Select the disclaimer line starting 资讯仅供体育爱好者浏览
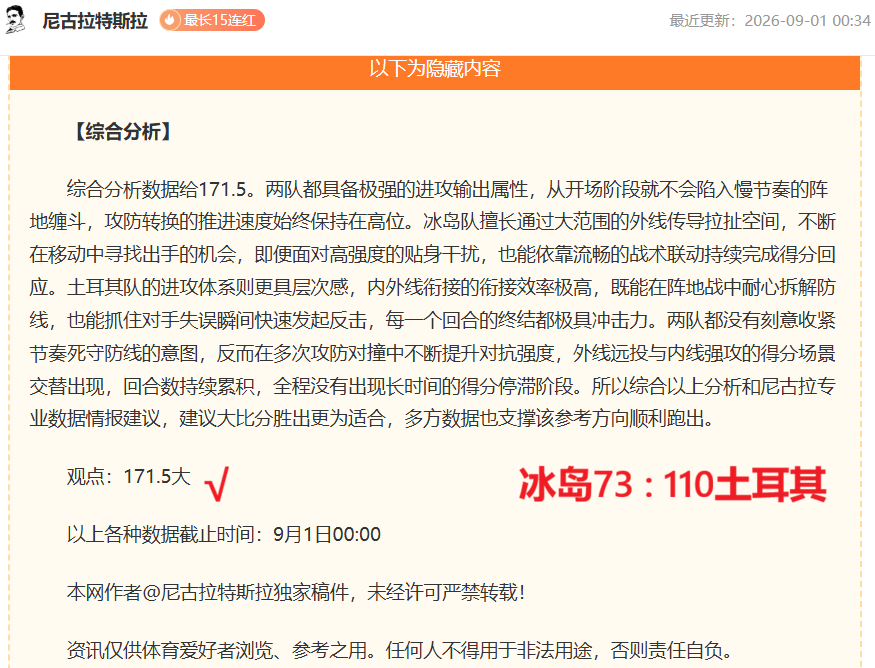The image size is (875, 668). click(x=400, y=650)
